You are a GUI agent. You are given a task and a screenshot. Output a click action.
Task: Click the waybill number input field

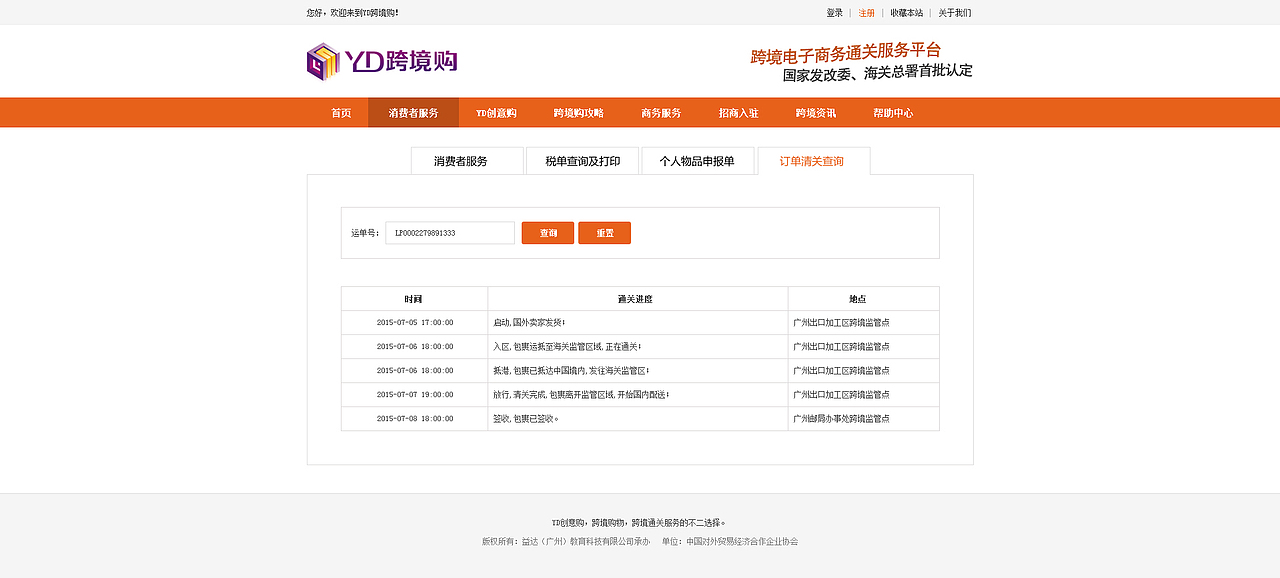point(448,232)
